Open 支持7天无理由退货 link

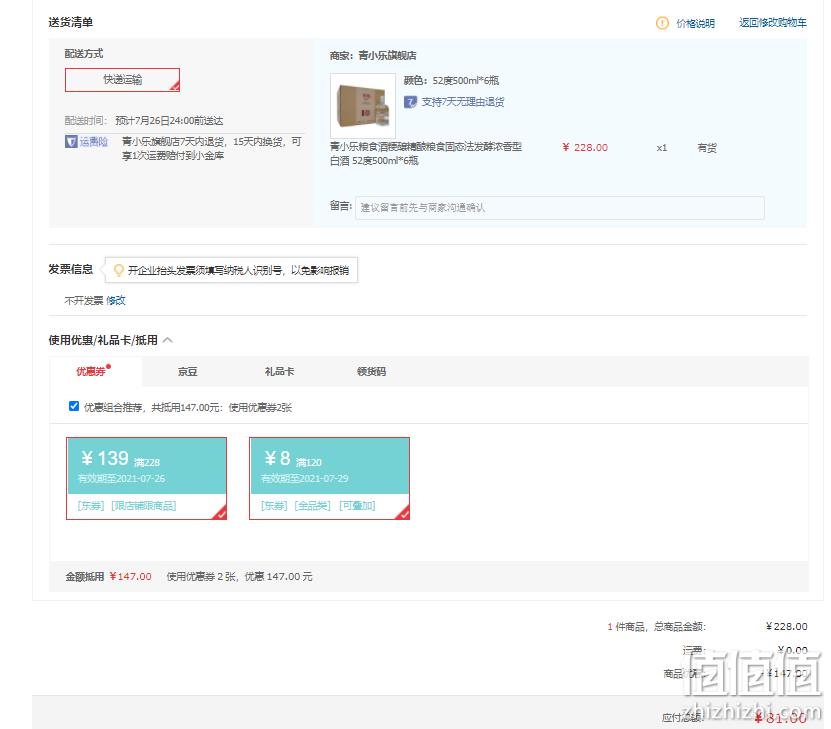(x=463, y=102)
